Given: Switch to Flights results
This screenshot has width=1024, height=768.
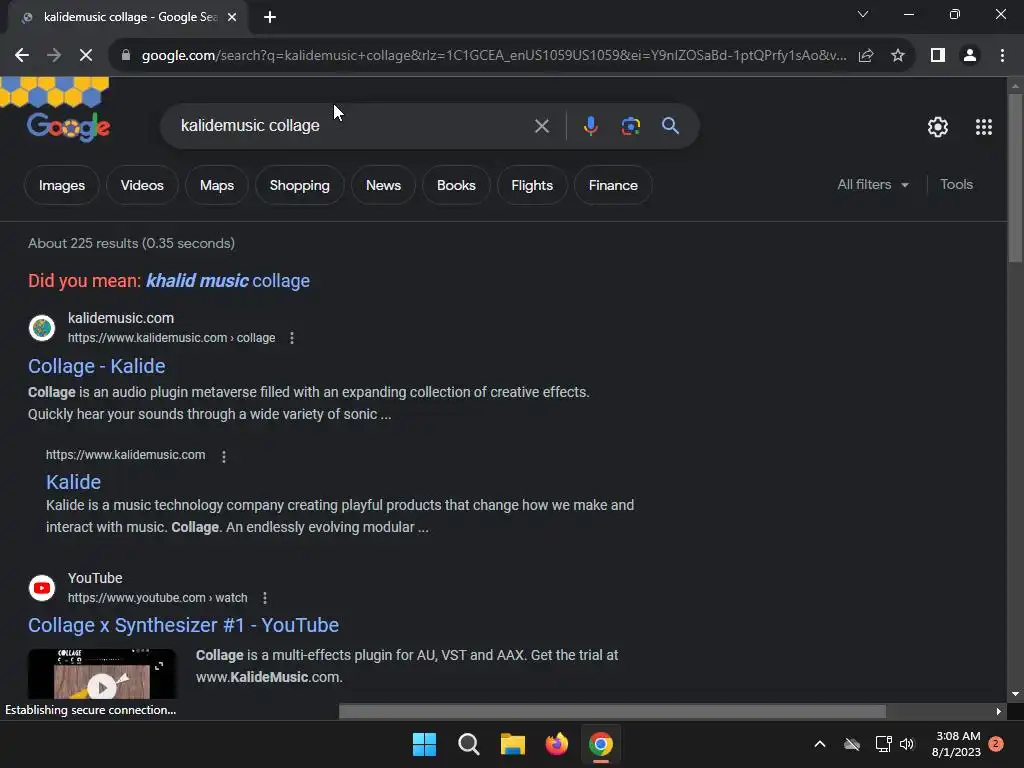Looking at the screenshot, I should coord(532,185).
